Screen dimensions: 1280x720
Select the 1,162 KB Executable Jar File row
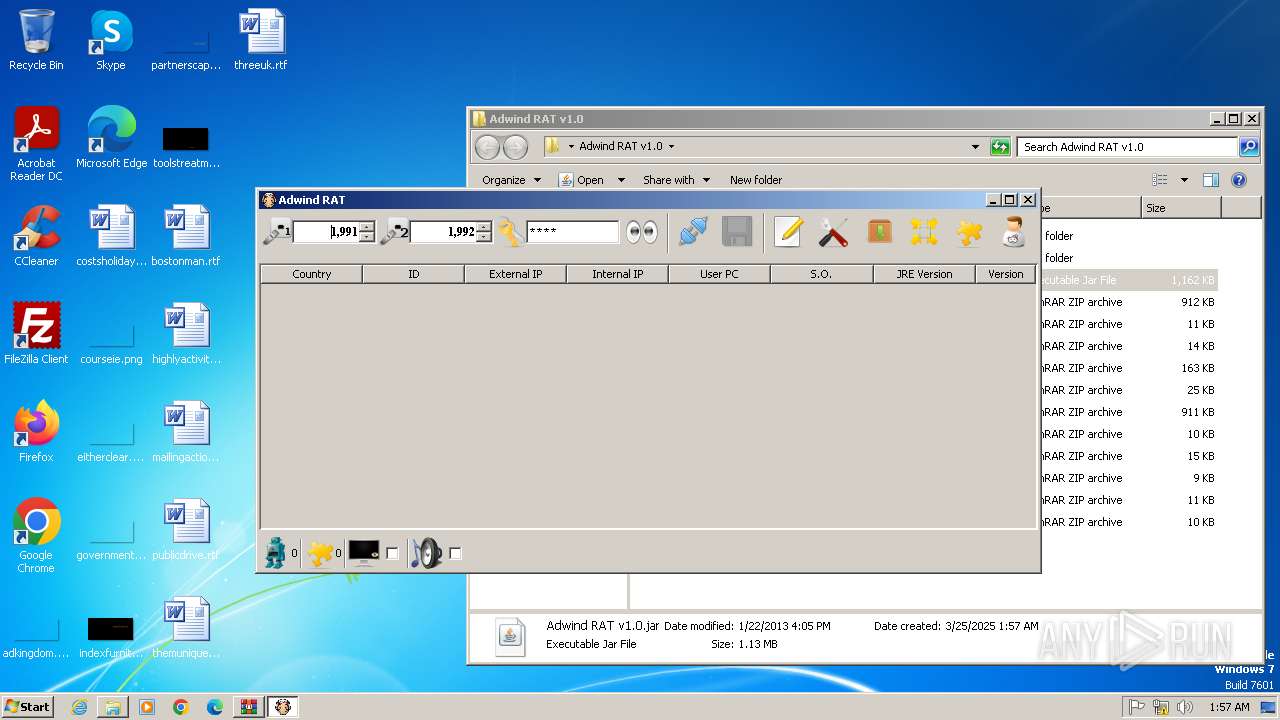[x=1128, y=280]
